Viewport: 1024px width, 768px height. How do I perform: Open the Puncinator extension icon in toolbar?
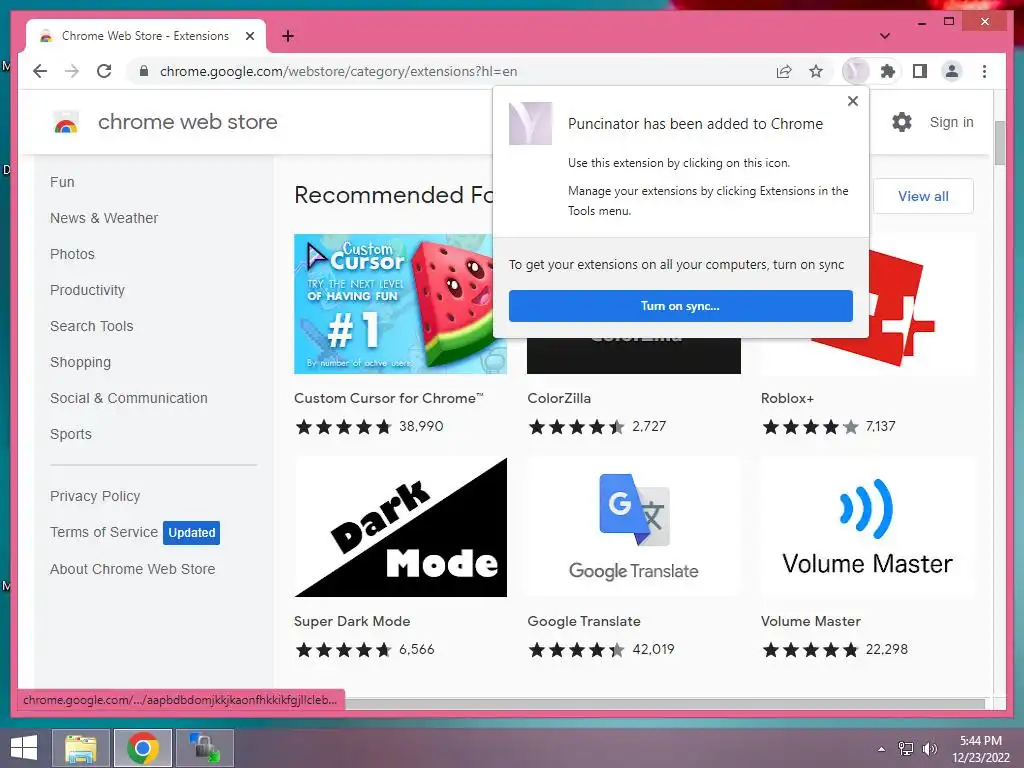[856, 71]
